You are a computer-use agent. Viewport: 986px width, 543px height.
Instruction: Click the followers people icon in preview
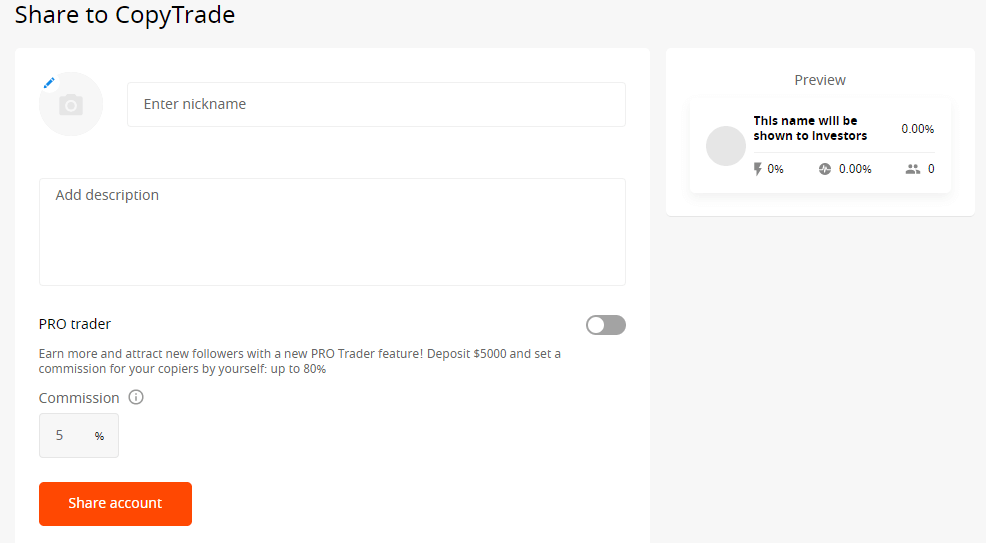(912, 169)
